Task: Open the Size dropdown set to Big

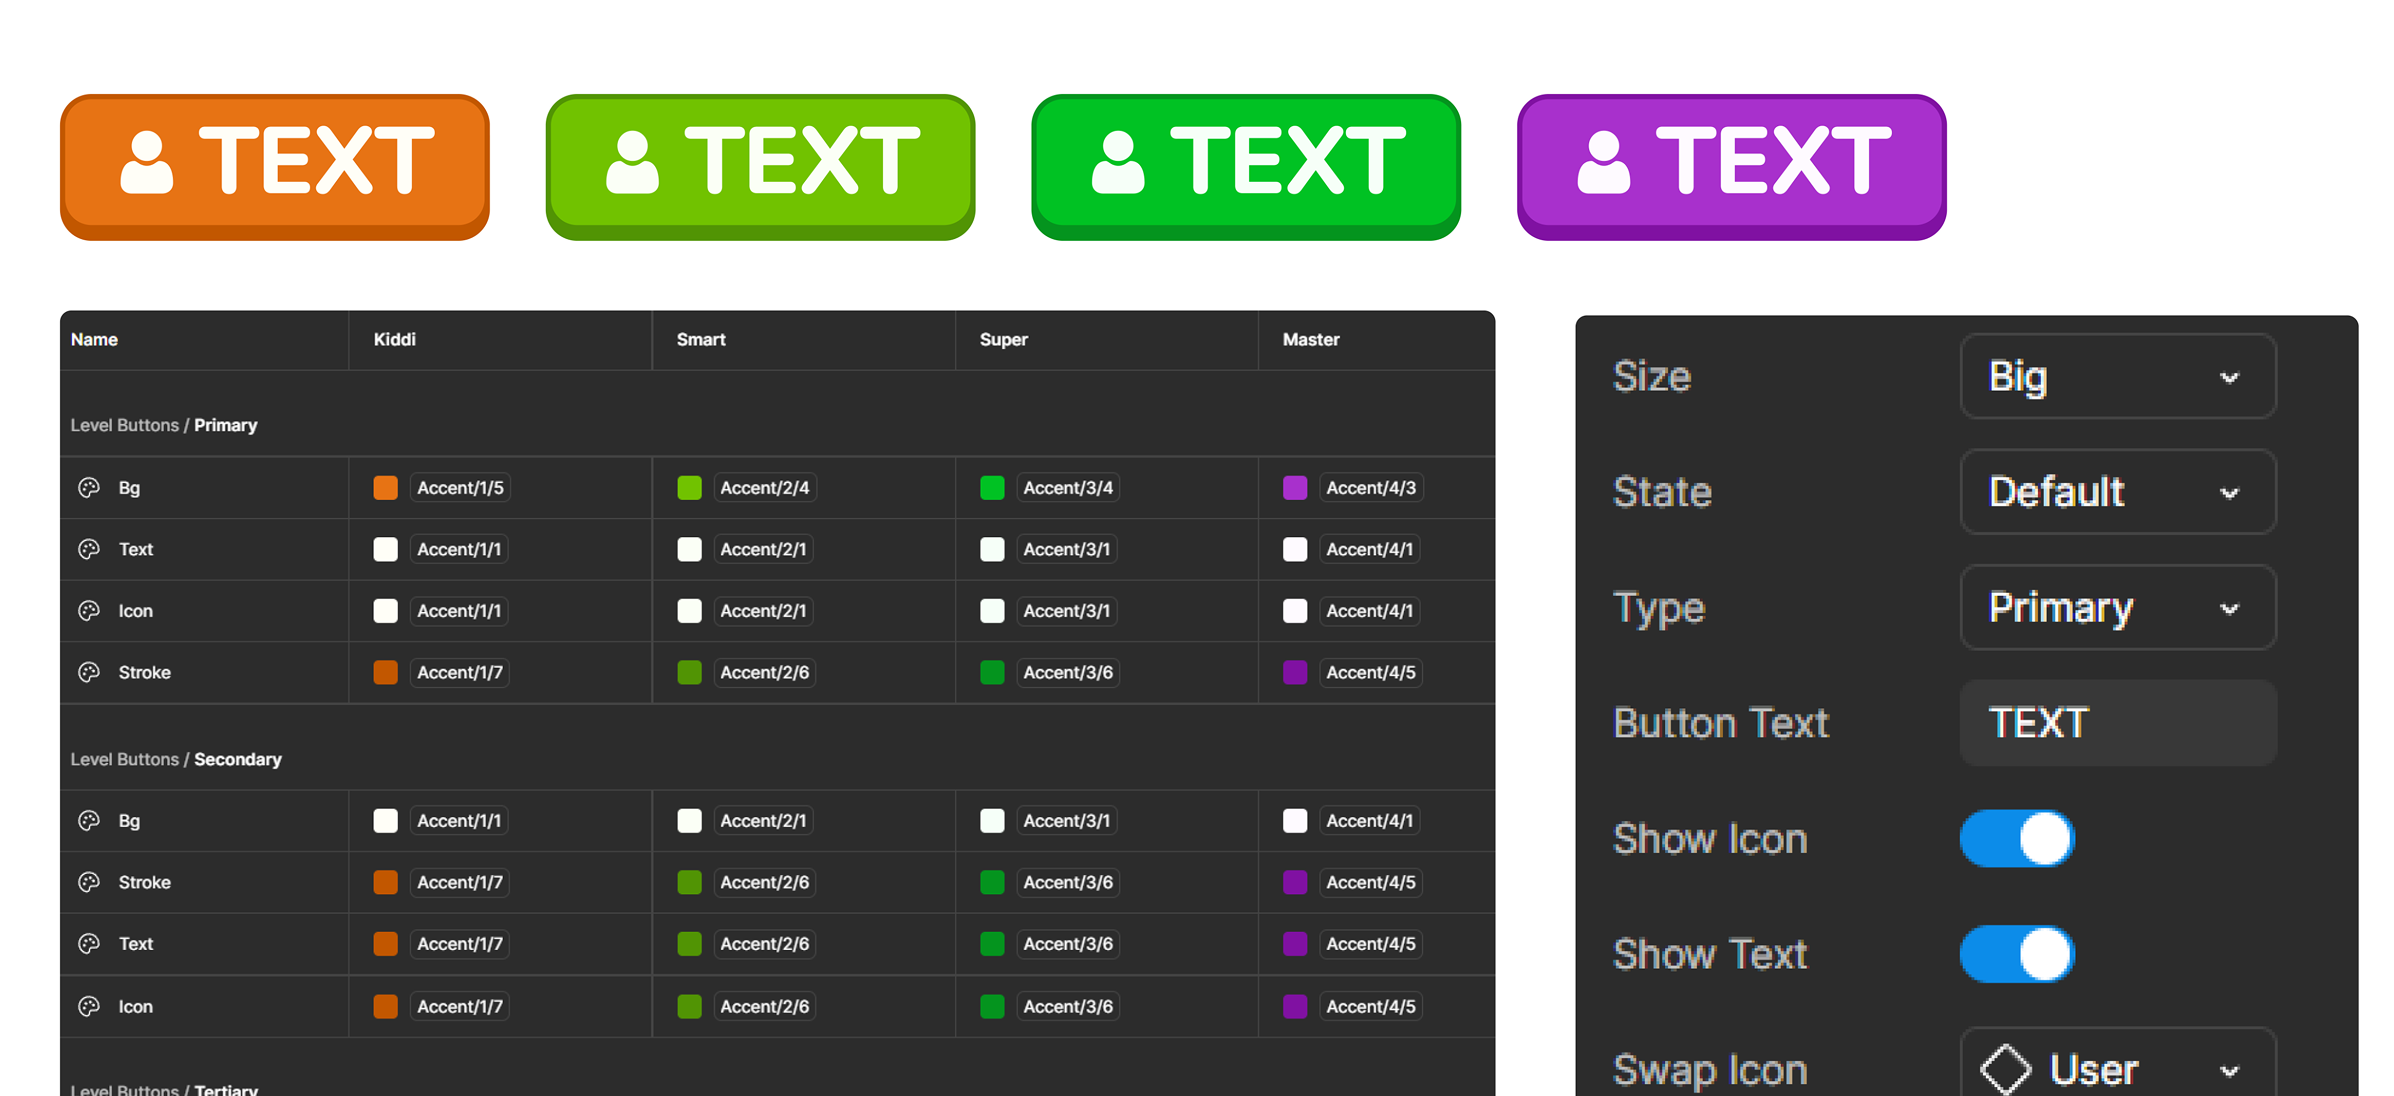Action: 2117,377
